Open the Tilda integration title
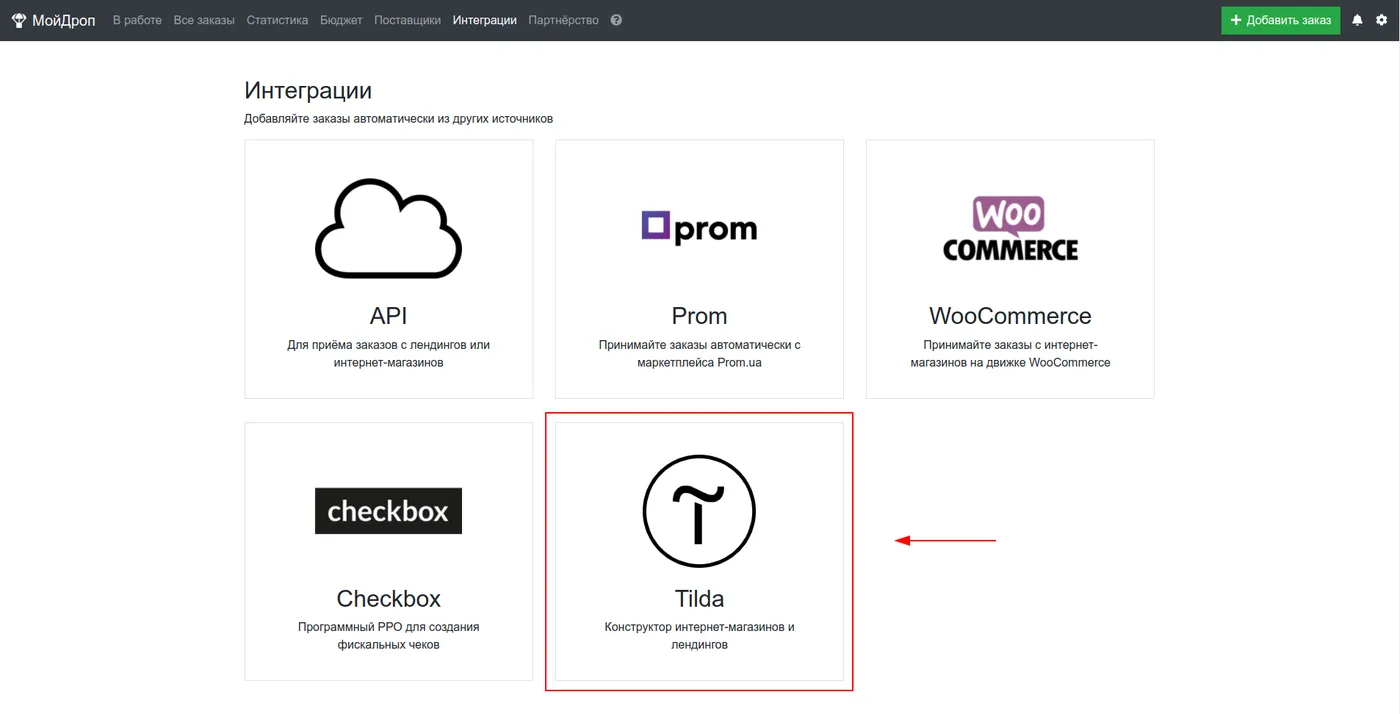This screenshot has height=714, width=1400. tap(699, 599)
